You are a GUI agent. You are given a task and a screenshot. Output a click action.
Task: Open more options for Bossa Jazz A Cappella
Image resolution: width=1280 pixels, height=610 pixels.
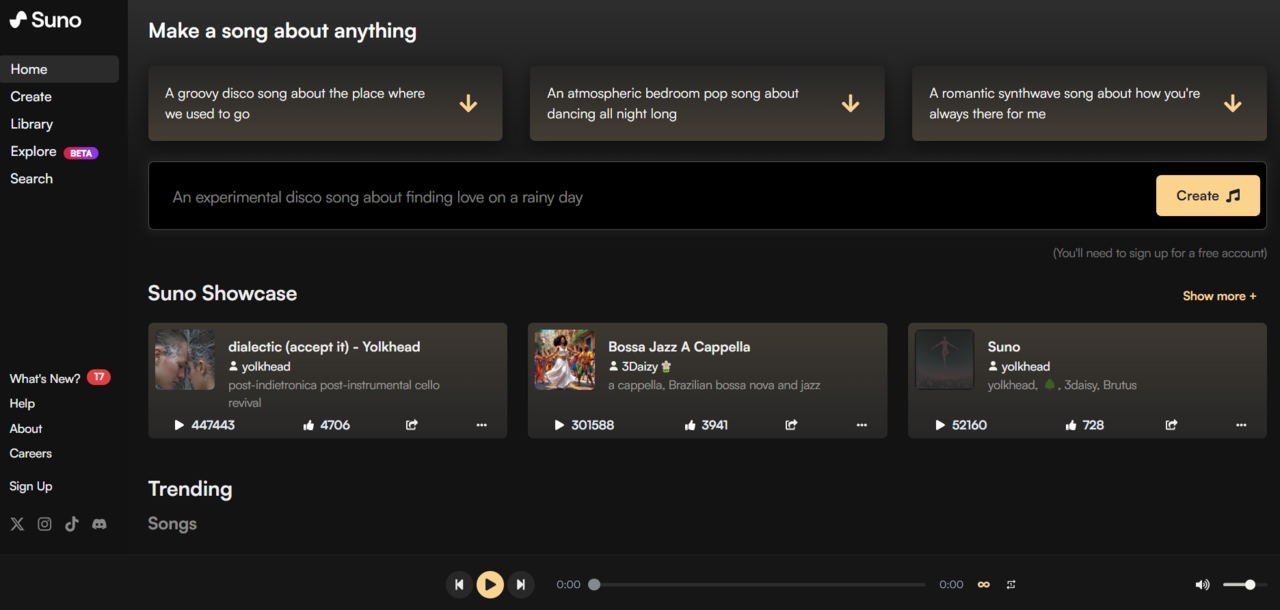click(x=861, y=425)
